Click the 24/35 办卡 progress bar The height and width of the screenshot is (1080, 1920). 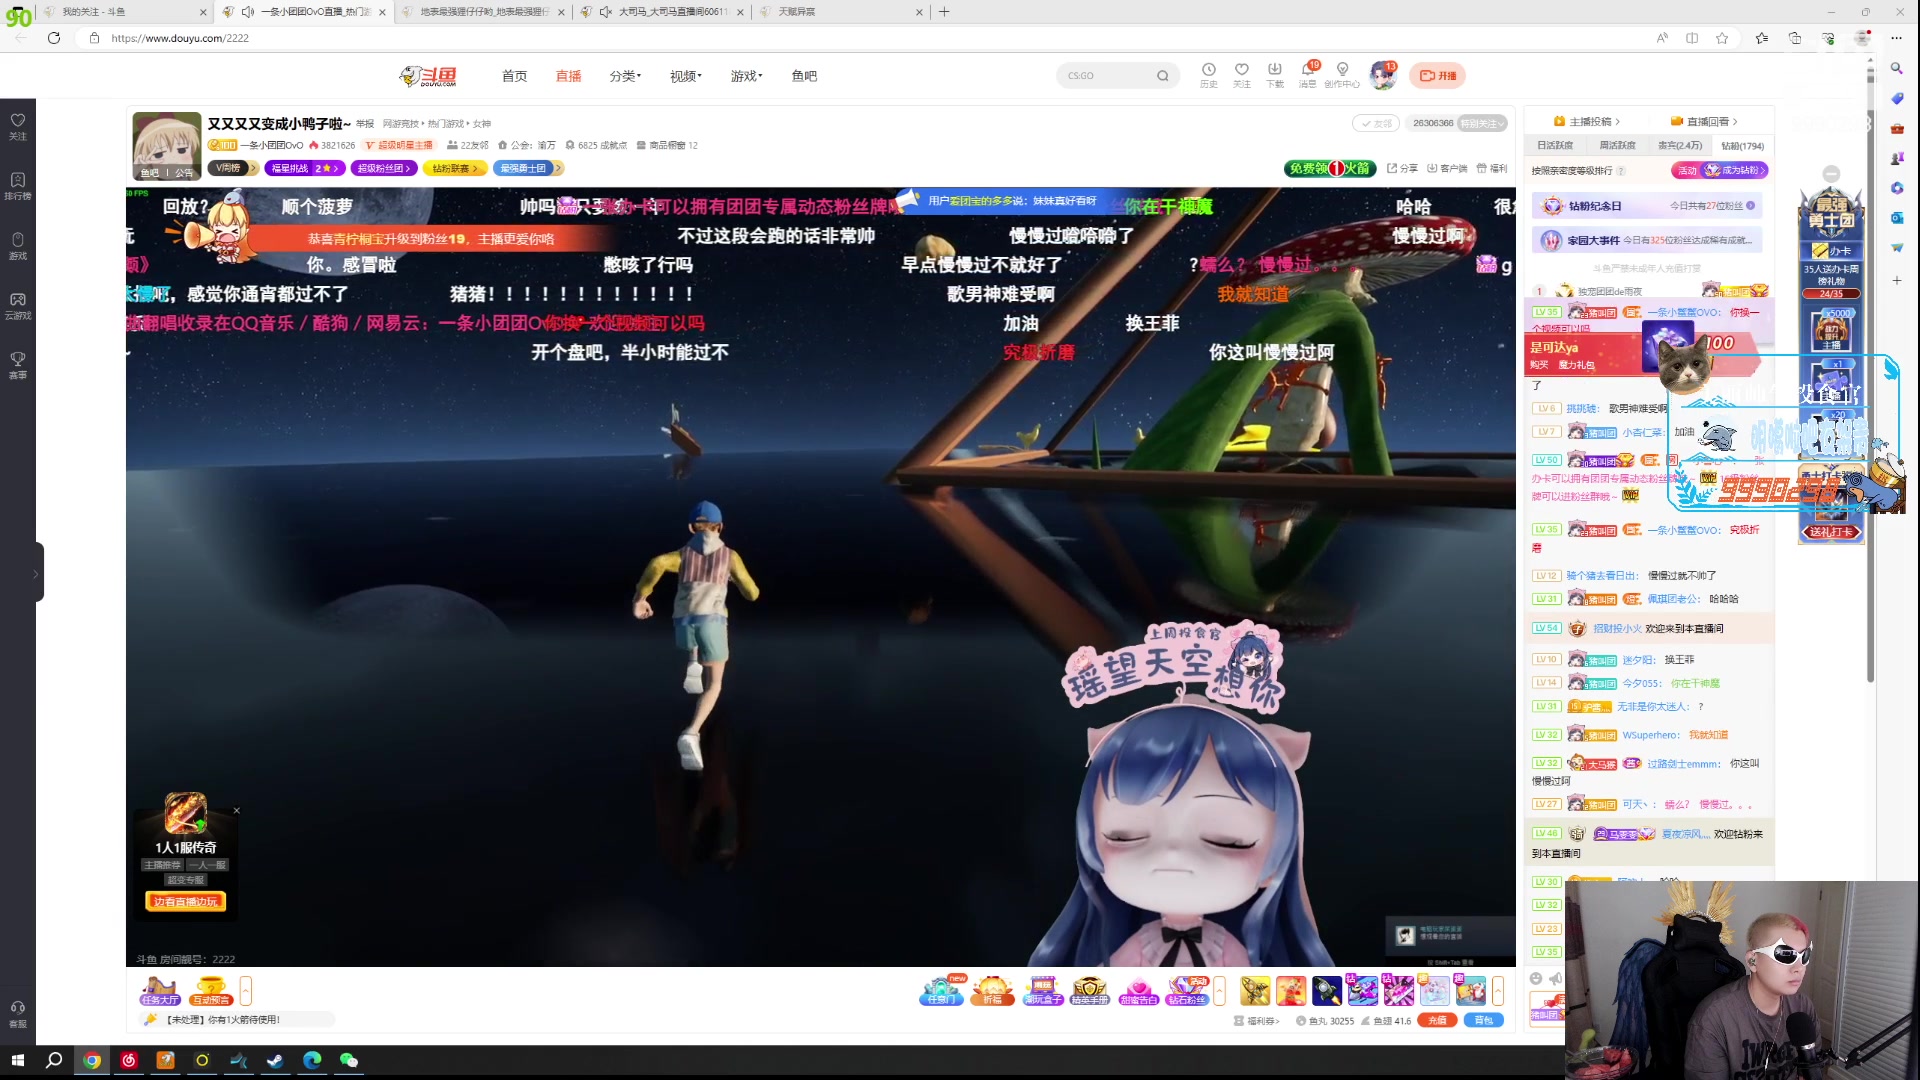(1830, 294)
